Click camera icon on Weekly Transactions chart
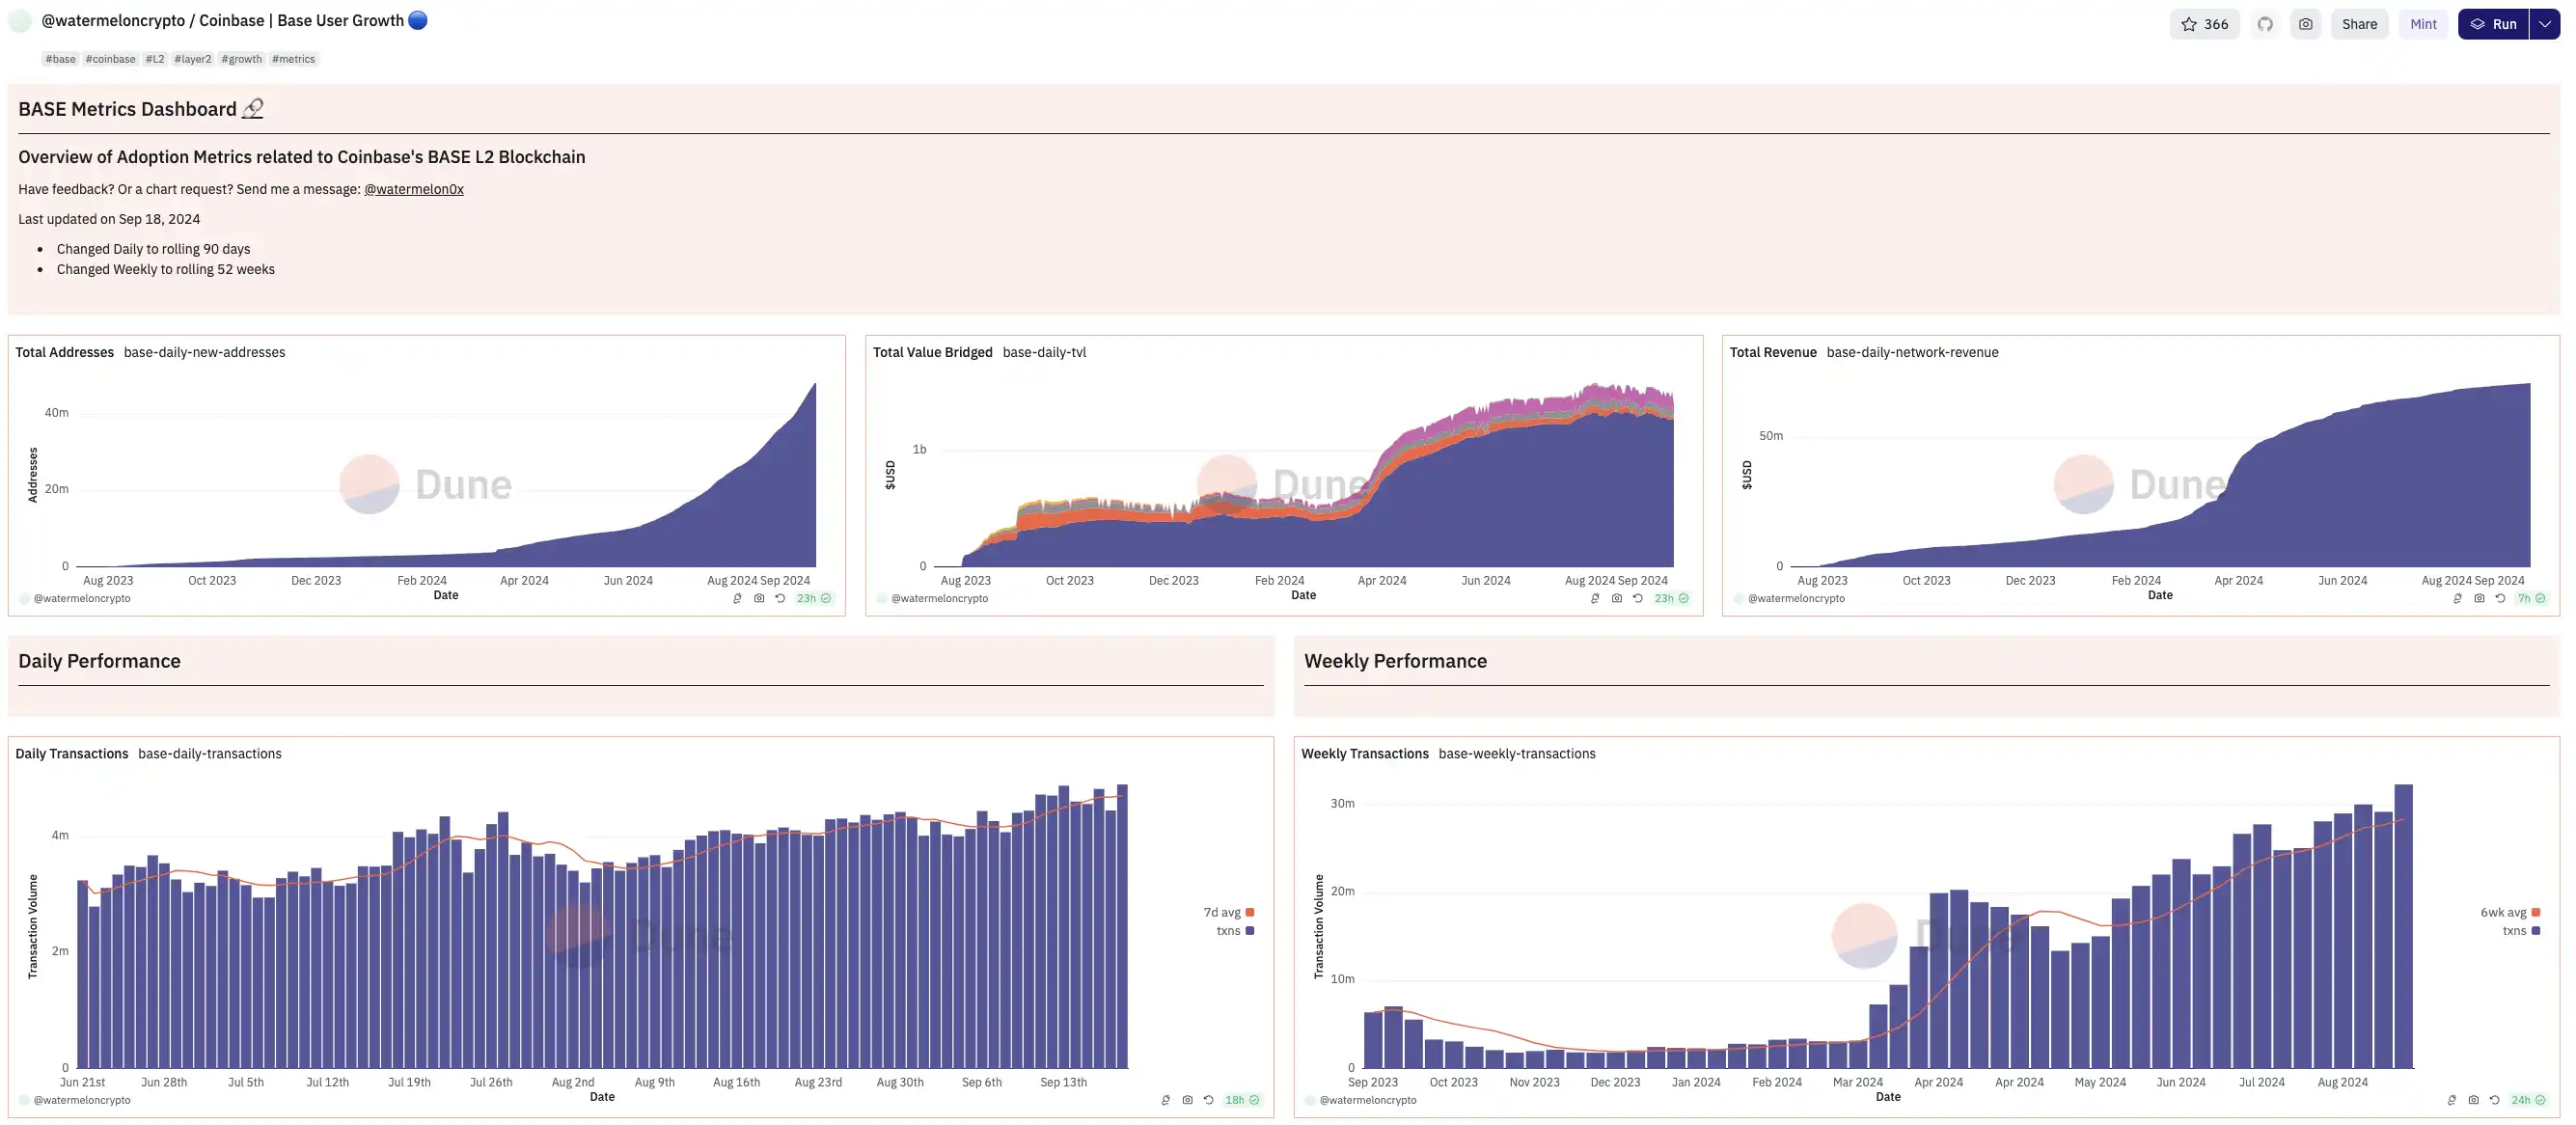2576x1125 pixels. click(2473, 1100)
